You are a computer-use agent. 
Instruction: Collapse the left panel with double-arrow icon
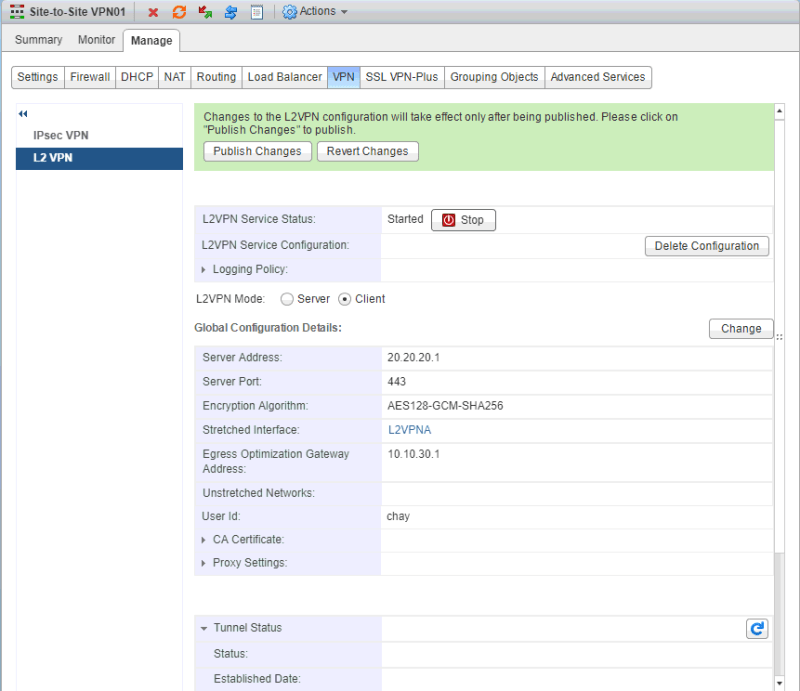coord(23,114)
